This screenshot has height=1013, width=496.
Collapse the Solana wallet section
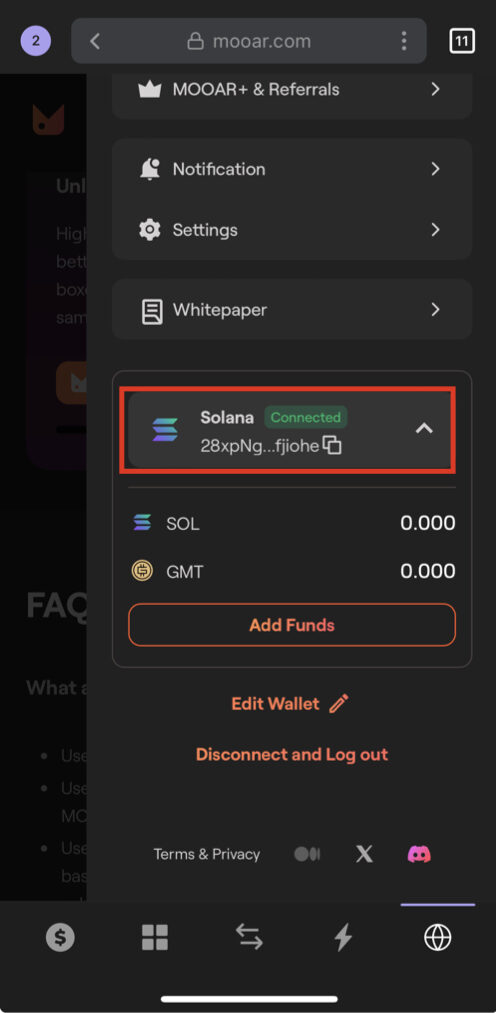(424, 428)
